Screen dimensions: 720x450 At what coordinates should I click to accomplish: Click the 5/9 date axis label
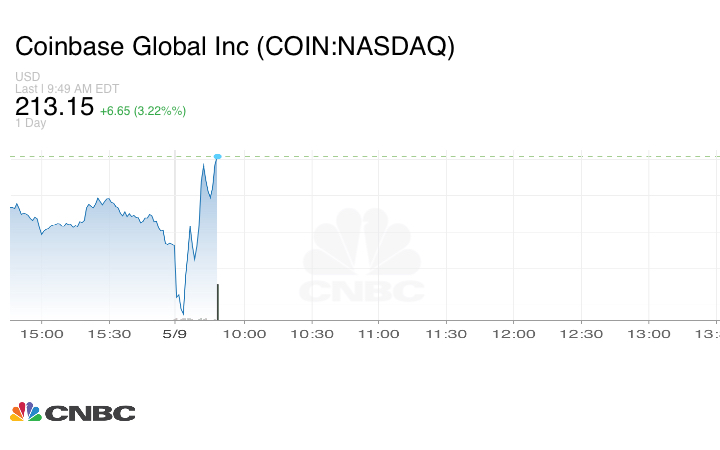175,334
